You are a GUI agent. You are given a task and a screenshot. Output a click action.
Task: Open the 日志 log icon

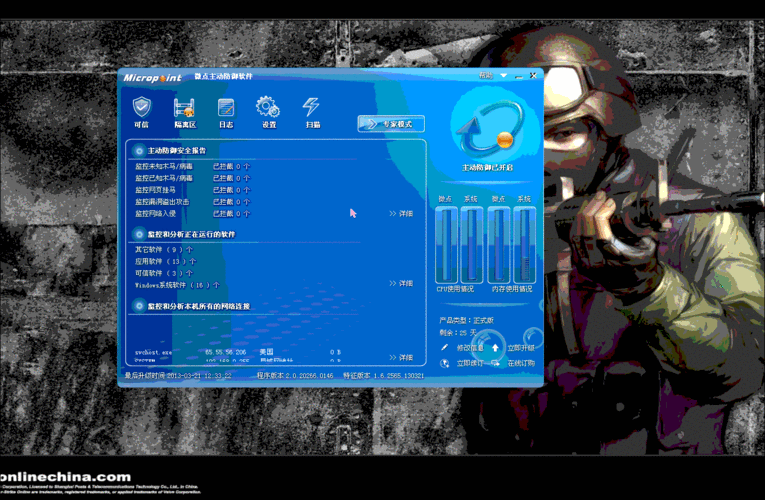[226, 112]
